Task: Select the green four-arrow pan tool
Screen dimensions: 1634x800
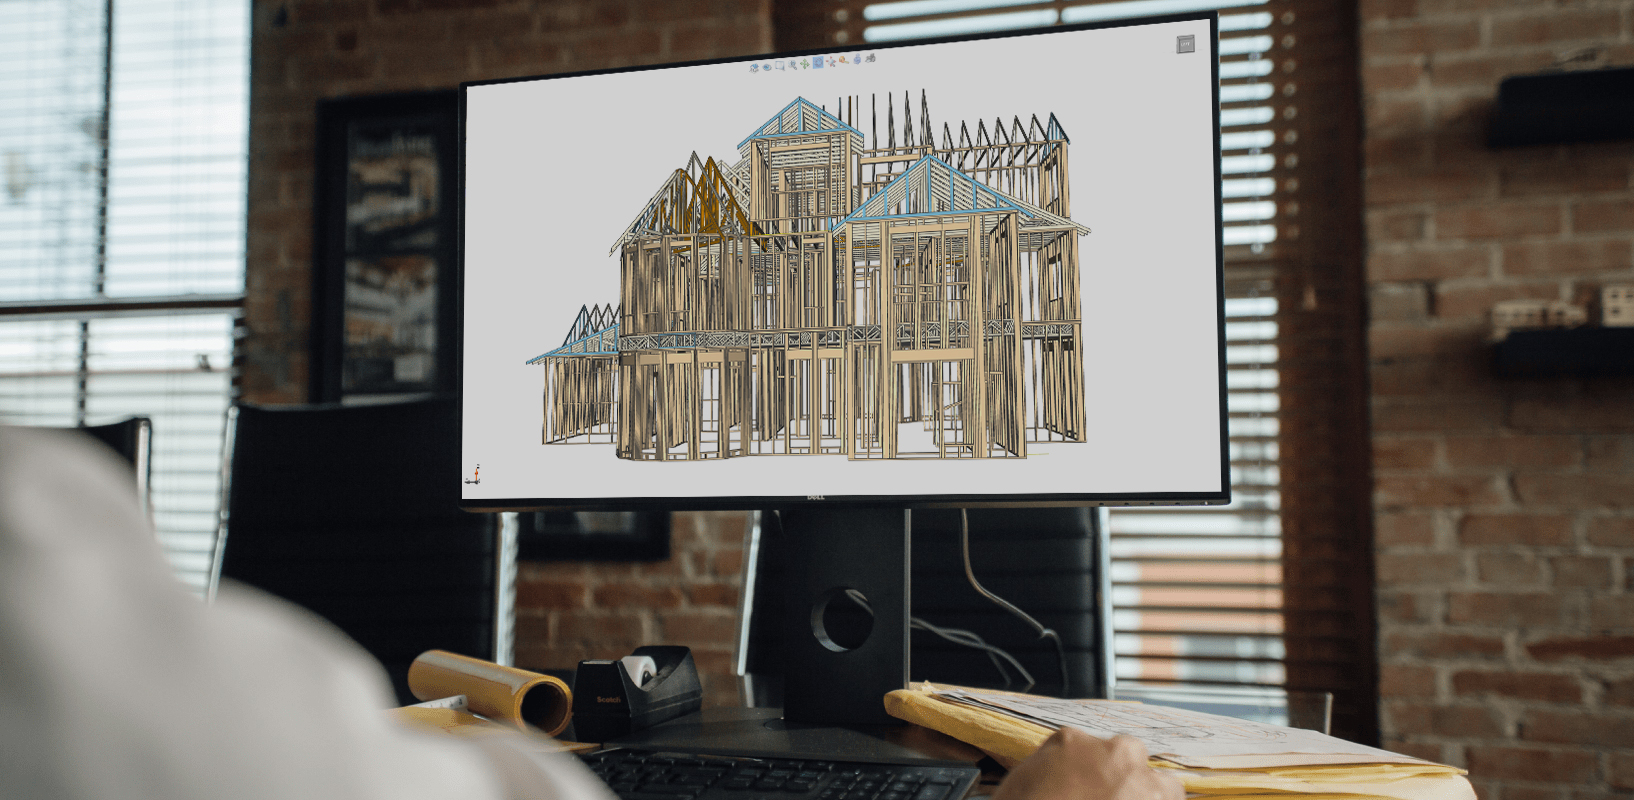Action: tap(805, 63)
